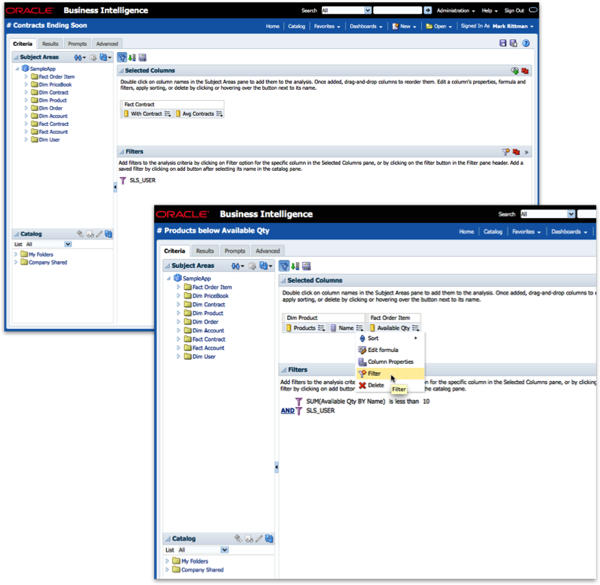The image size is (600, 585).
Task: Click combine results icon in back Selected Columns header
Action: [x=515, y=71]
